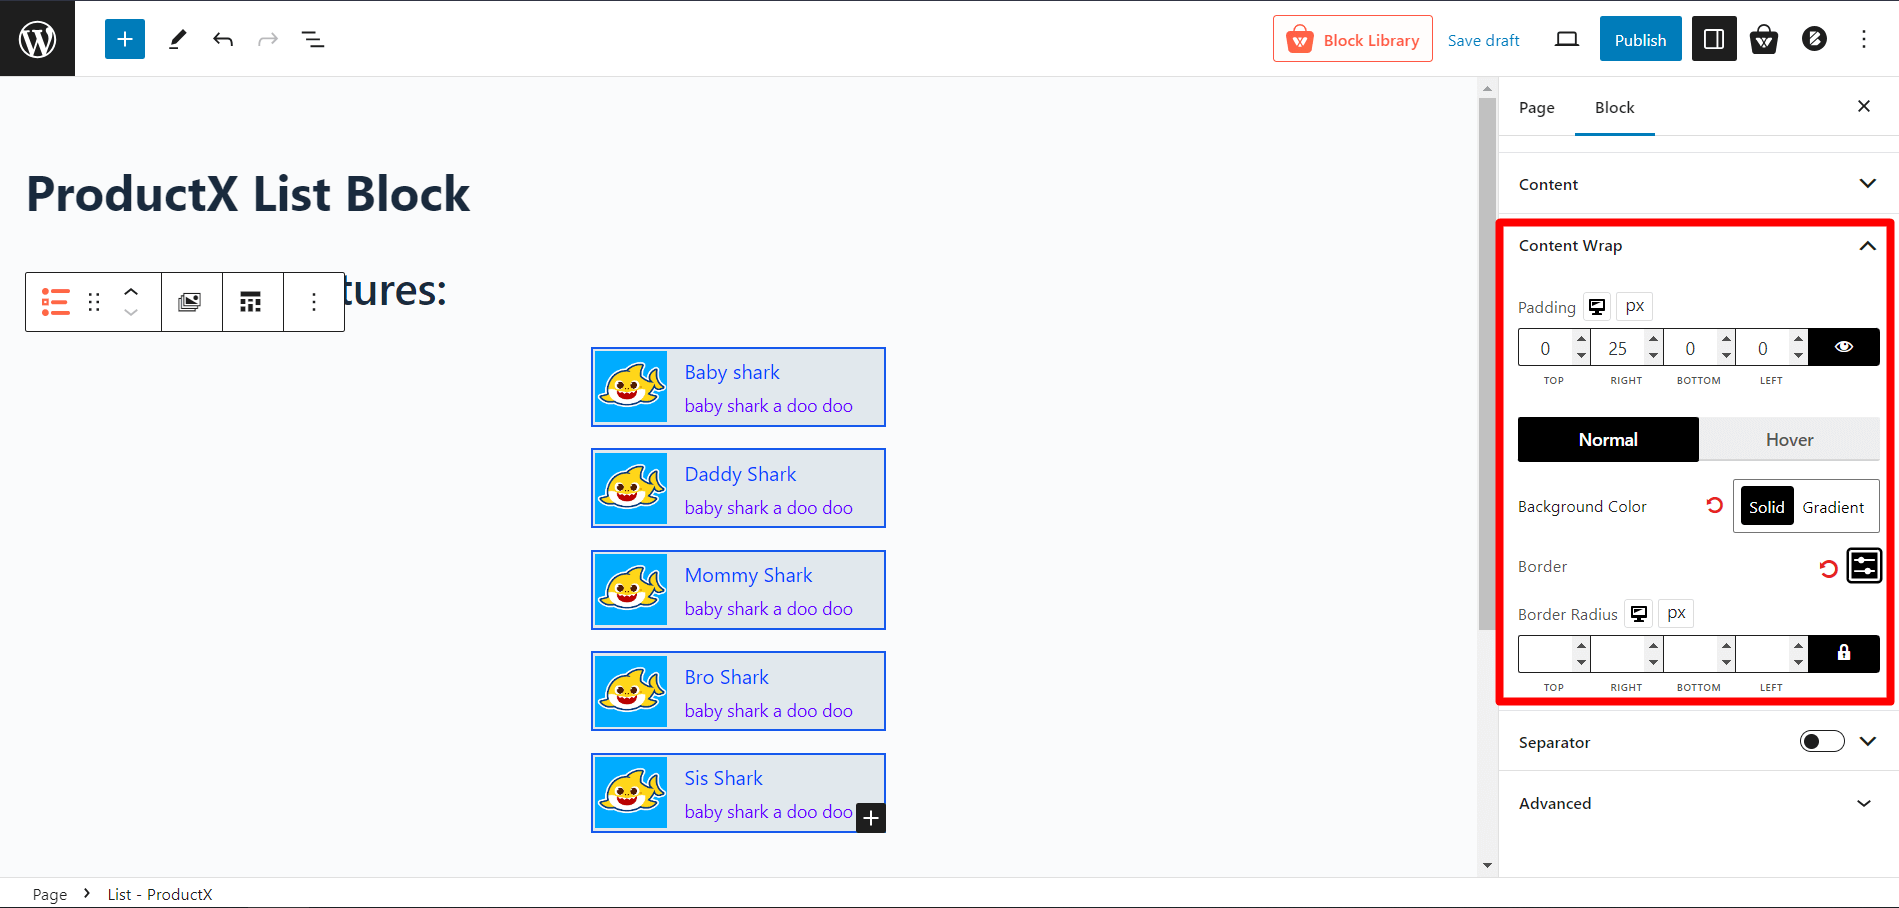Open the Border settings sliders icon
This screenshot has width=1899, height=908.
(1864, 566)
